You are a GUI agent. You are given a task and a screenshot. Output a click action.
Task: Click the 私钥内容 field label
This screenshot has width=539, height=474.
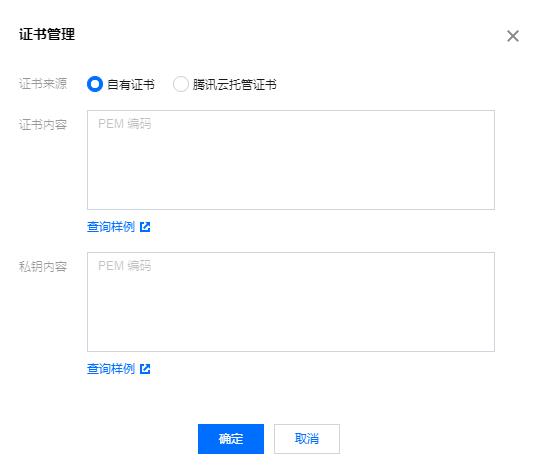[x=43, y=266]
